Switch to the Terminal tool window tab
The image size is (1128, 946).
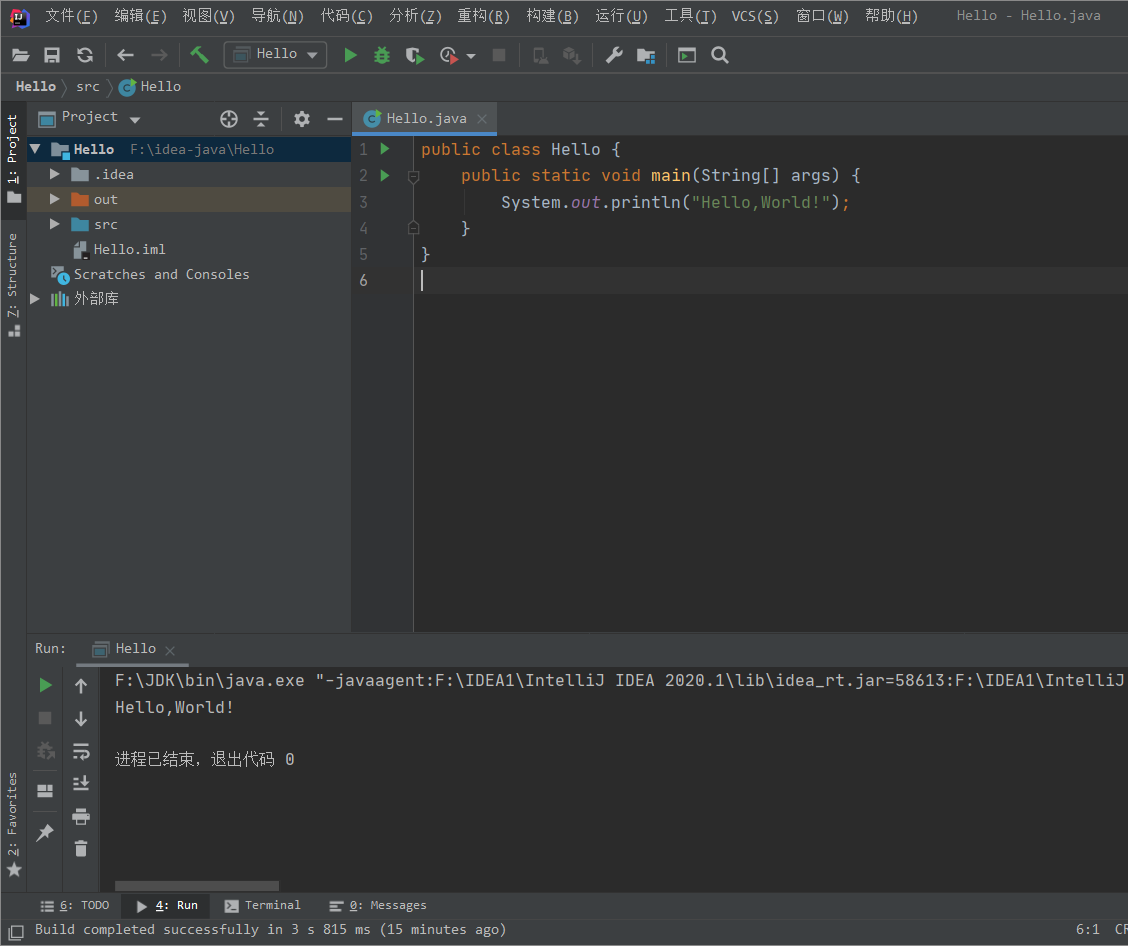click(x=262, y=905)
